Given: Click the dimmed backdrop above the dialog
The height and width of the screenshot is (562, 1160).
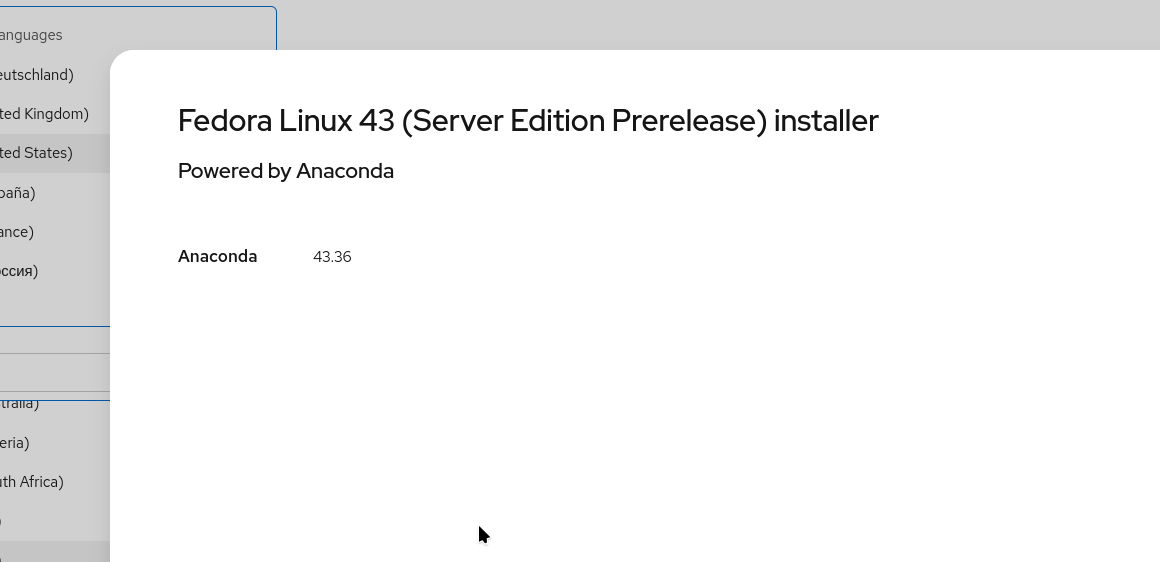Looking at the screenshot, I should coord(700,24).
